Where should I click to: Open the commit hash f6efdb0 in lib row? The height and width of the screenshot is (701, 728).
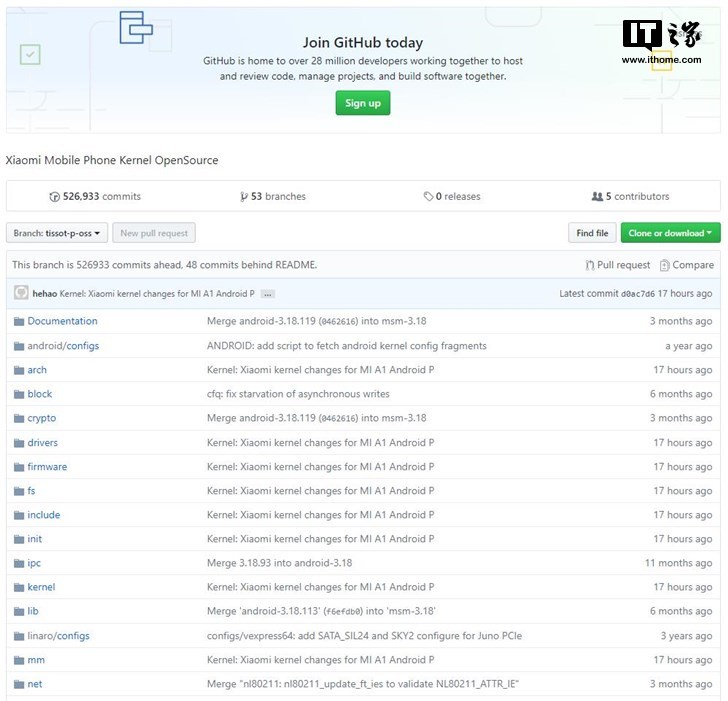click(x=342, y=611)
